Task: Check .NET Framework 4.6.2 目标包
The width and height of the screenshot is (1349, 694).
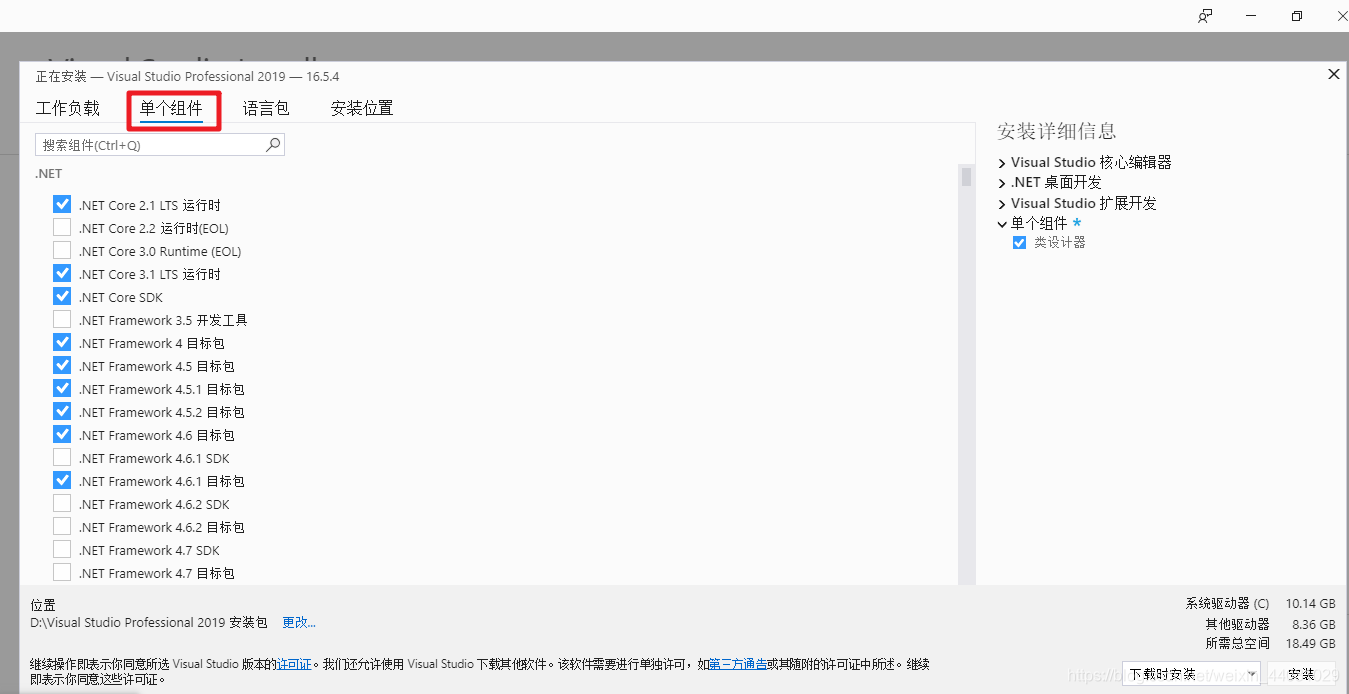Action: click(62, 527)
